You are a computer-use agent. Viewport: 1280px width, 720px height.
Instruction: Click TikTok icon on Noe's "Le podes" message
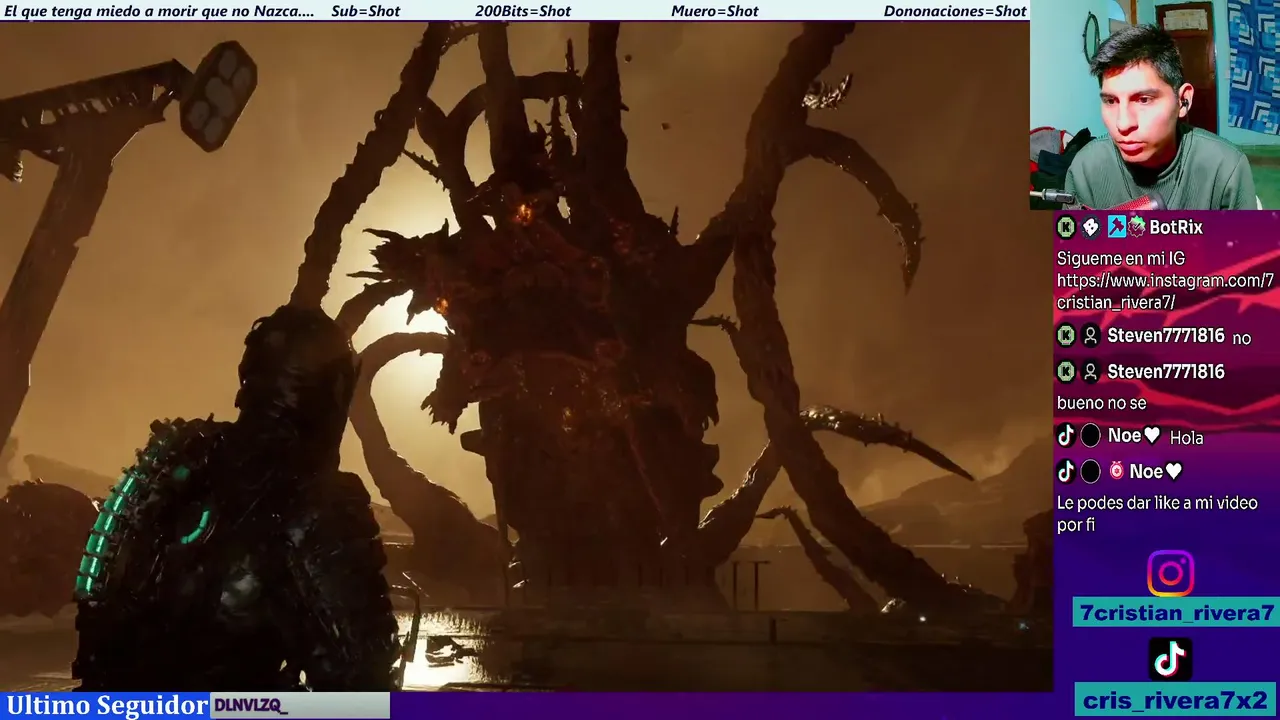point(1066,471)
